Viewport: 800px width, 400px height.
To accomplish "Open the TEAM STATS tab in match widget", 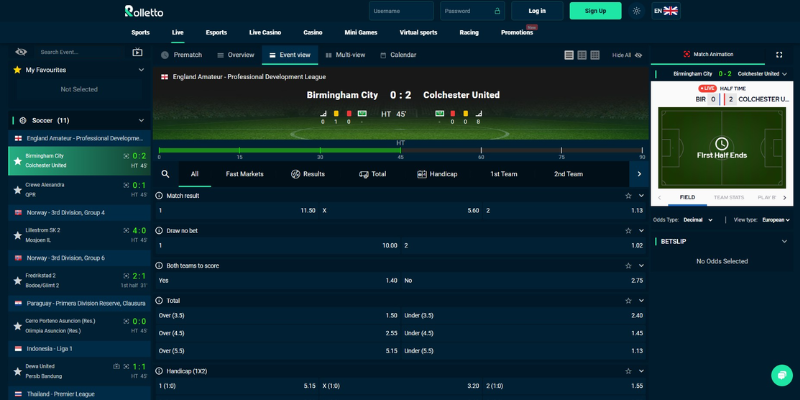I will tap(729, 197).
